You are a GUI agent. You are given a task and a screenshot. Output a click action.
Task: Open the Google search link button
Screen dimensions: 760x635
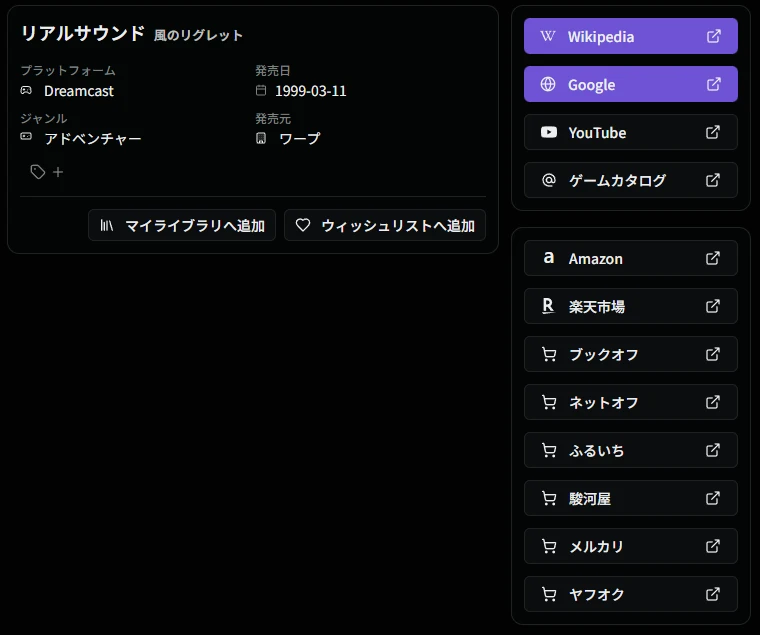click(x=631, y=84)
